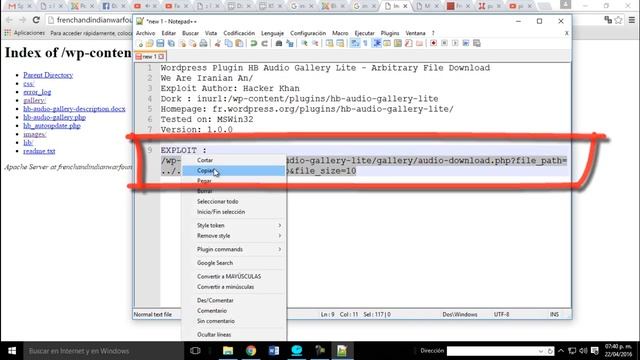640x360 pixels.
Task: Open the readme.txt link
Action: pyautogui.click(x=39, y=151)
